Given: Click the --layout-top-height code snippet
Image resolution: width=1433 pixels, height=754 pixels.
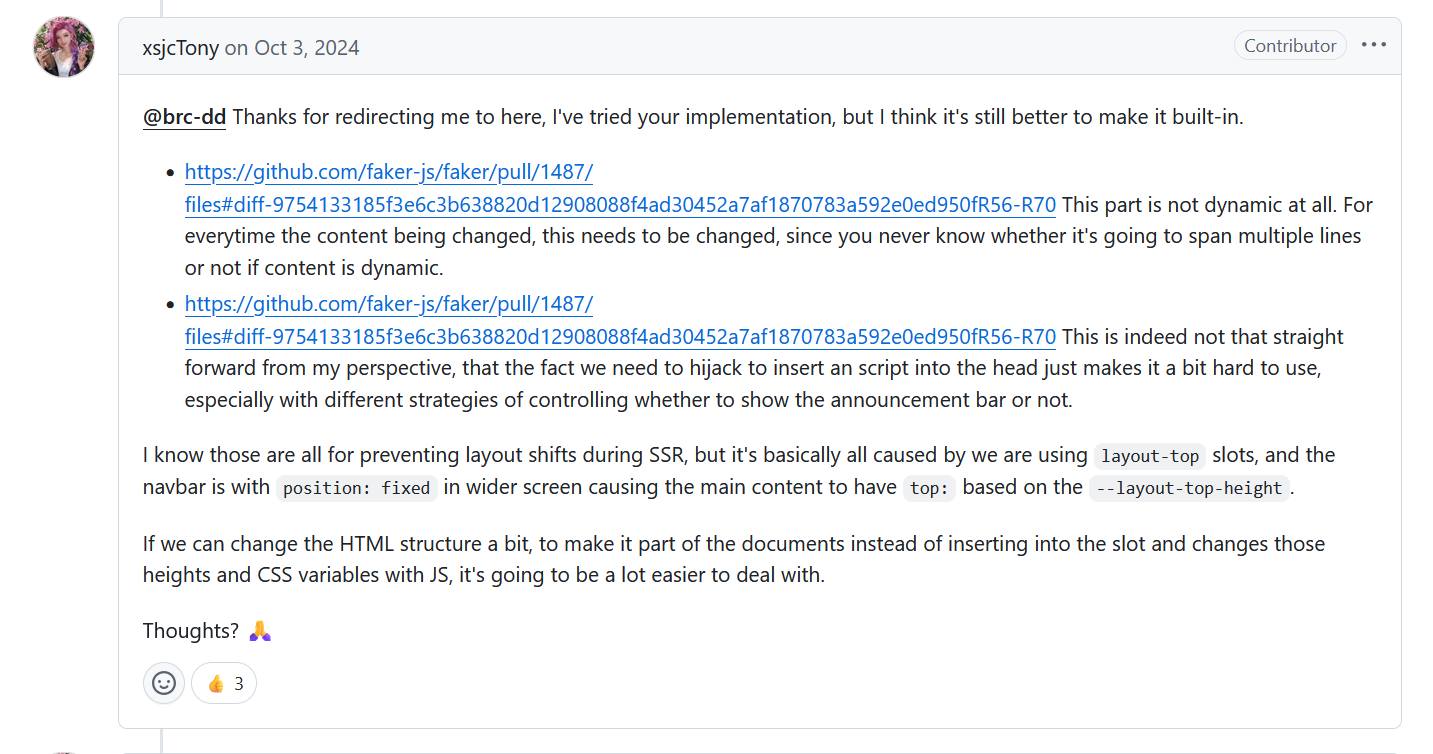Looking at the screenshot, I should click(1189, 488).
